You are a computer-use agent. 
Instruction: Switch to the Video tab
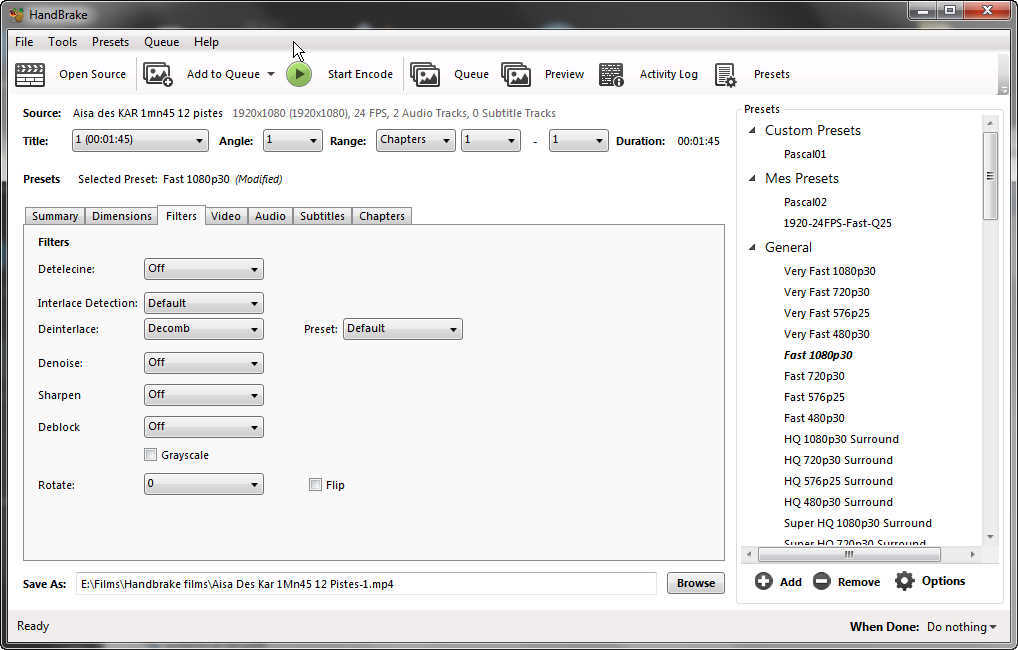tap(226, 216)
